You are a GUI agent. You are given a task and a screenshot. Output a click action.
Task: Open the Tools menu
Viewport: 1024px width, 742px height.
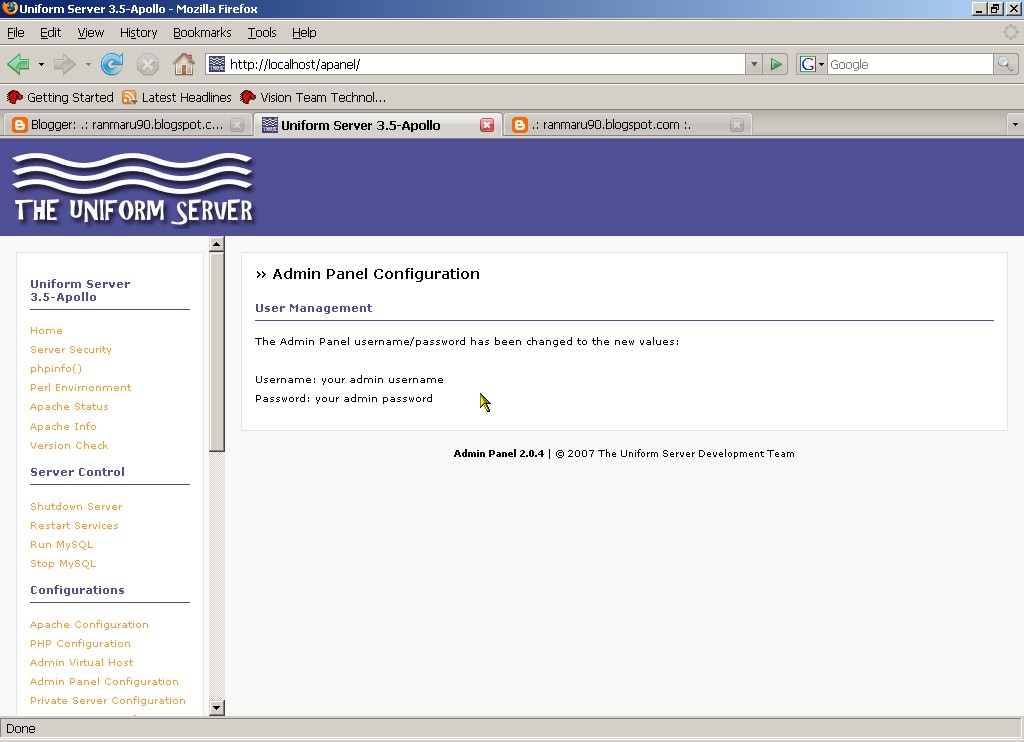[x=262, y=33]
